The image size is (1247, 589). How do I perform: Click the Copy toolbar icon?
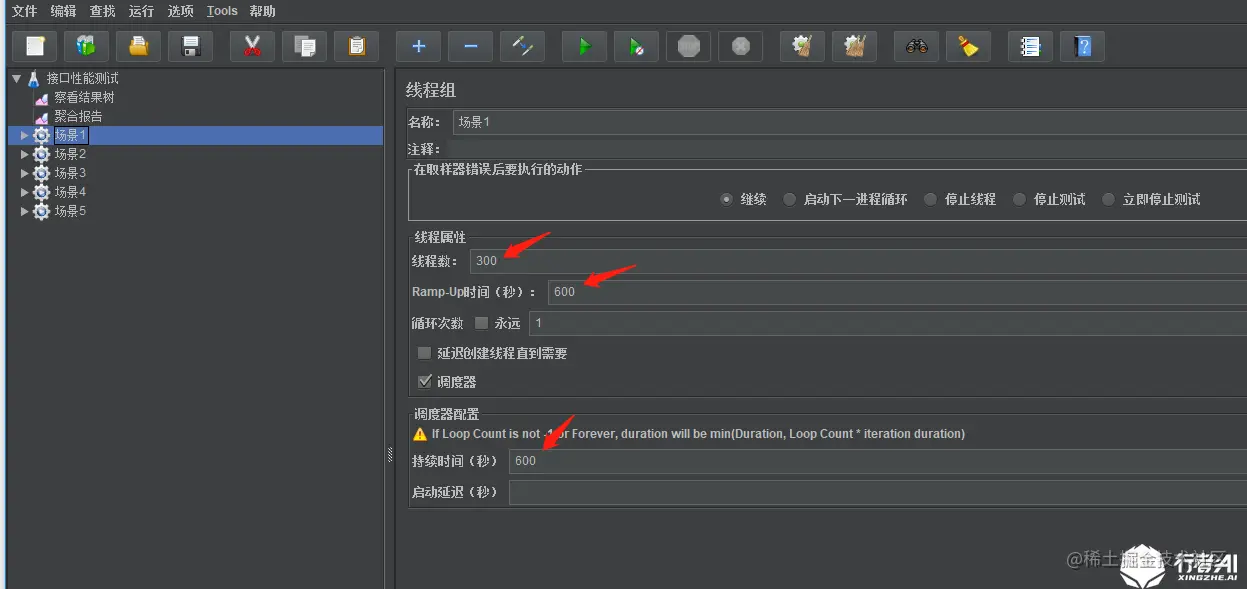(304, 46)
